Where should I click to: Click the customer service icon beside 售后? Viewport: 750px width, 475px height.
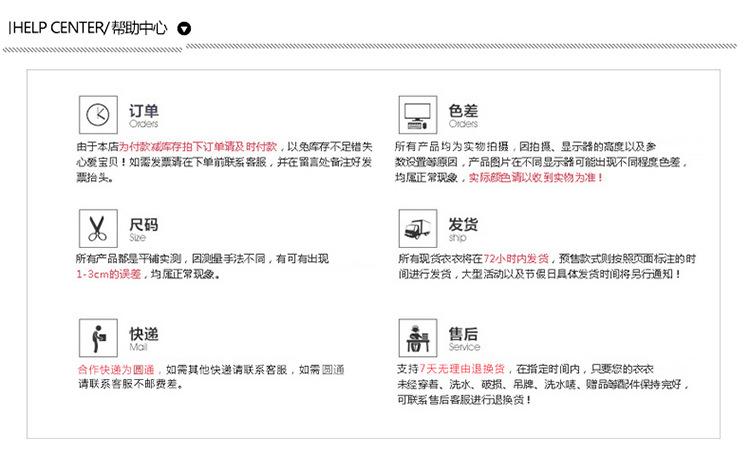[417, 337]
